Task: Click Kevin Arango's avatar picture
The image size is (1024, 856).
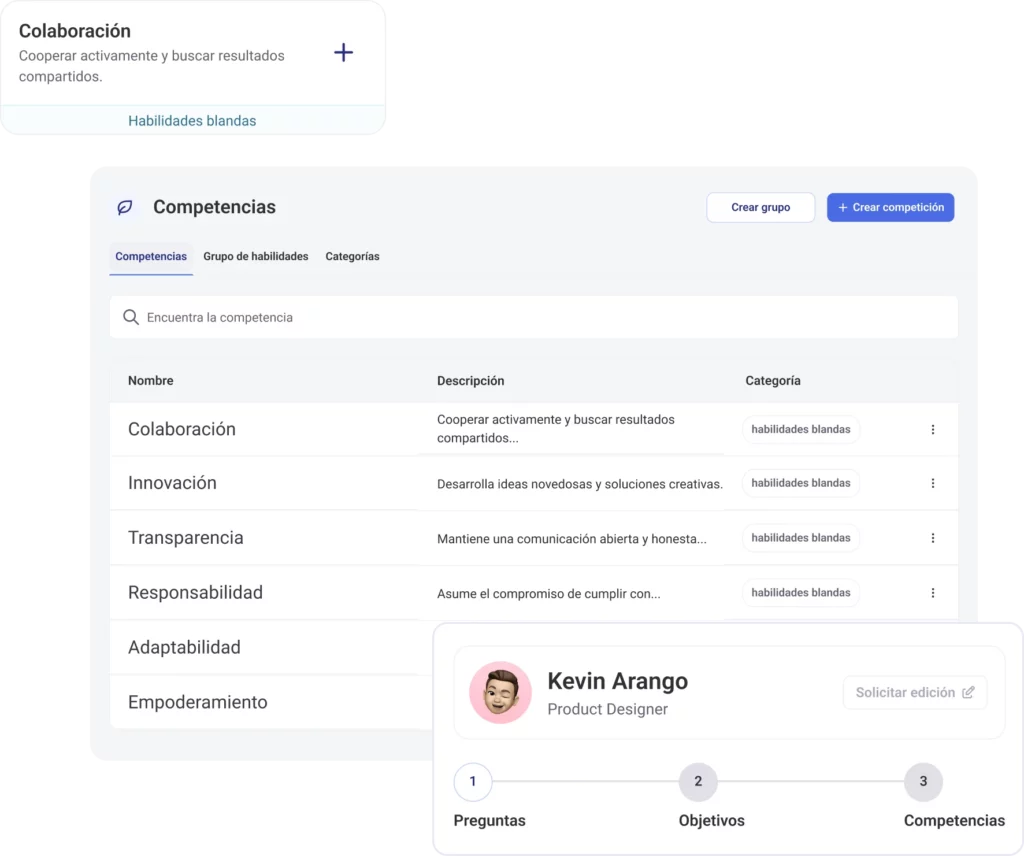Action: click(500, 692)
